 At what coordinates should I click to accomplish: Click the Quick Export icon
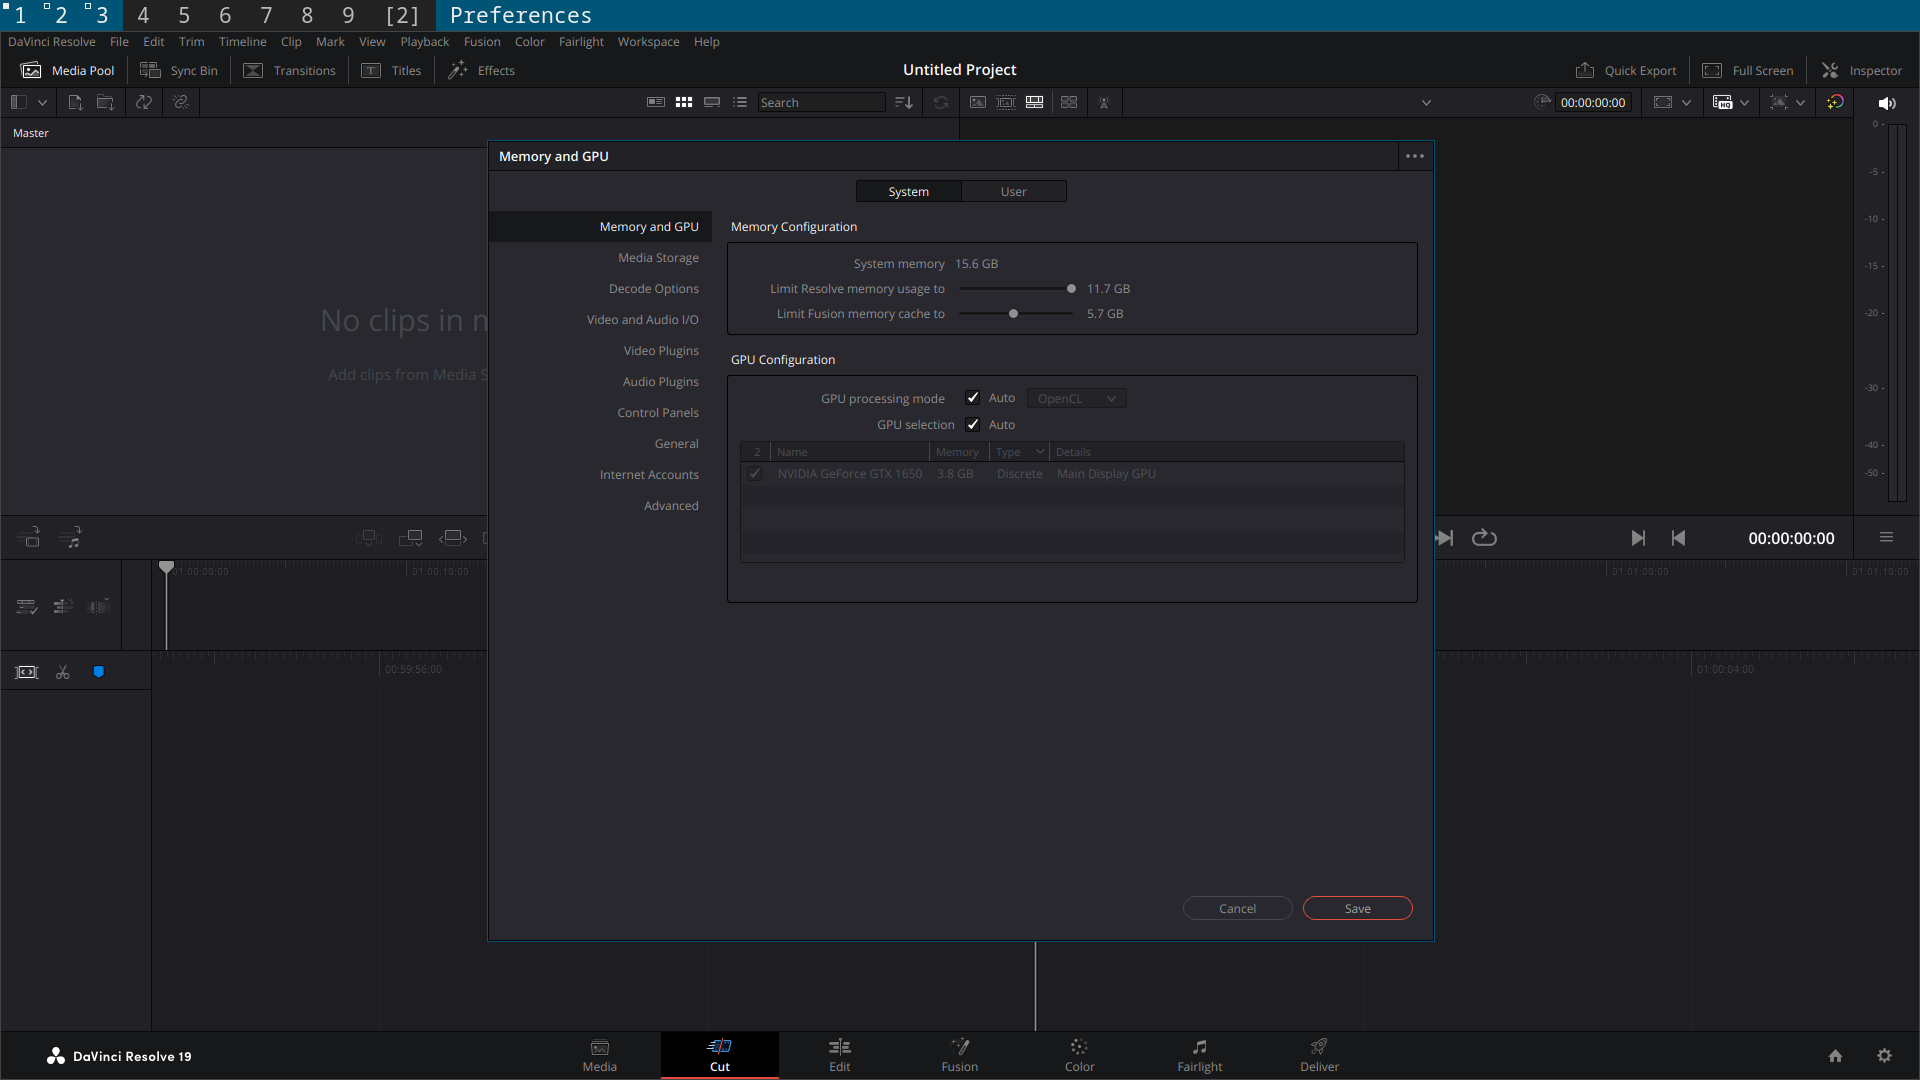point(1585,70)
